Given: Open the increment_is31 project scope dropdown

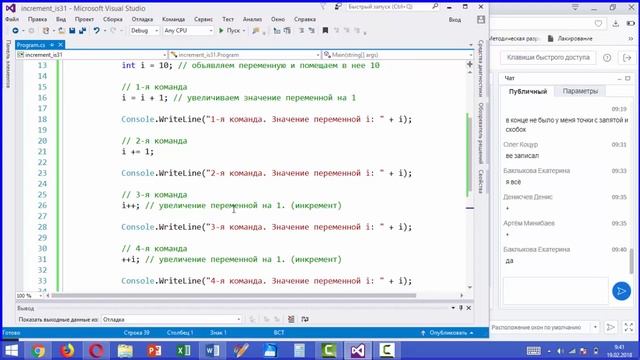Looking at the screenshot, I should point(91,55).
